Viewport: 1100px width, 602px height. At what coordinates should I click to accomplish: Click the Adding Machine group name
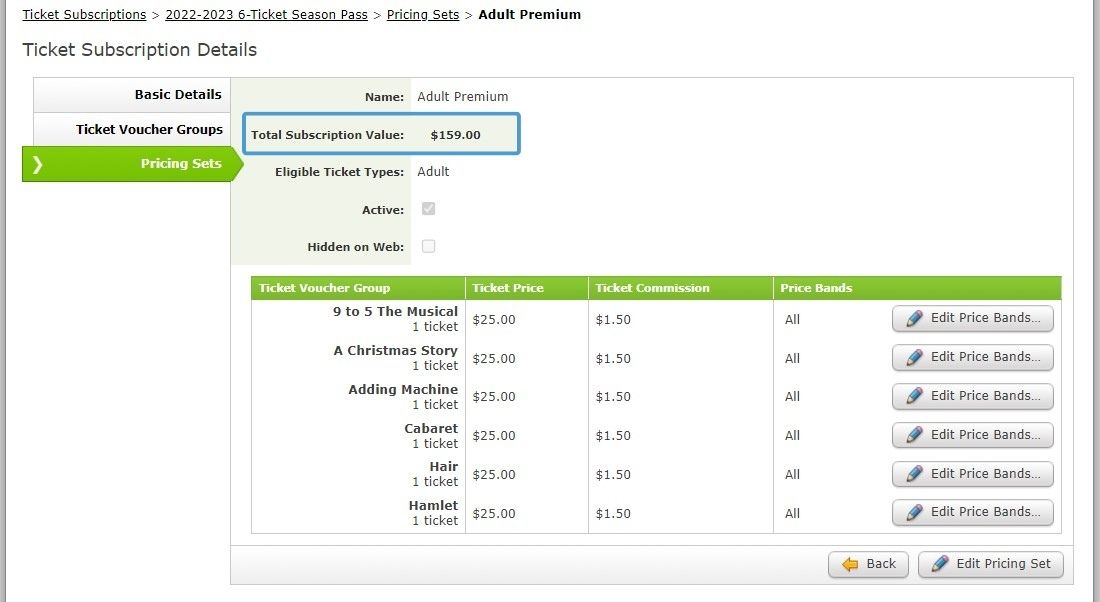tap(403, 389)
